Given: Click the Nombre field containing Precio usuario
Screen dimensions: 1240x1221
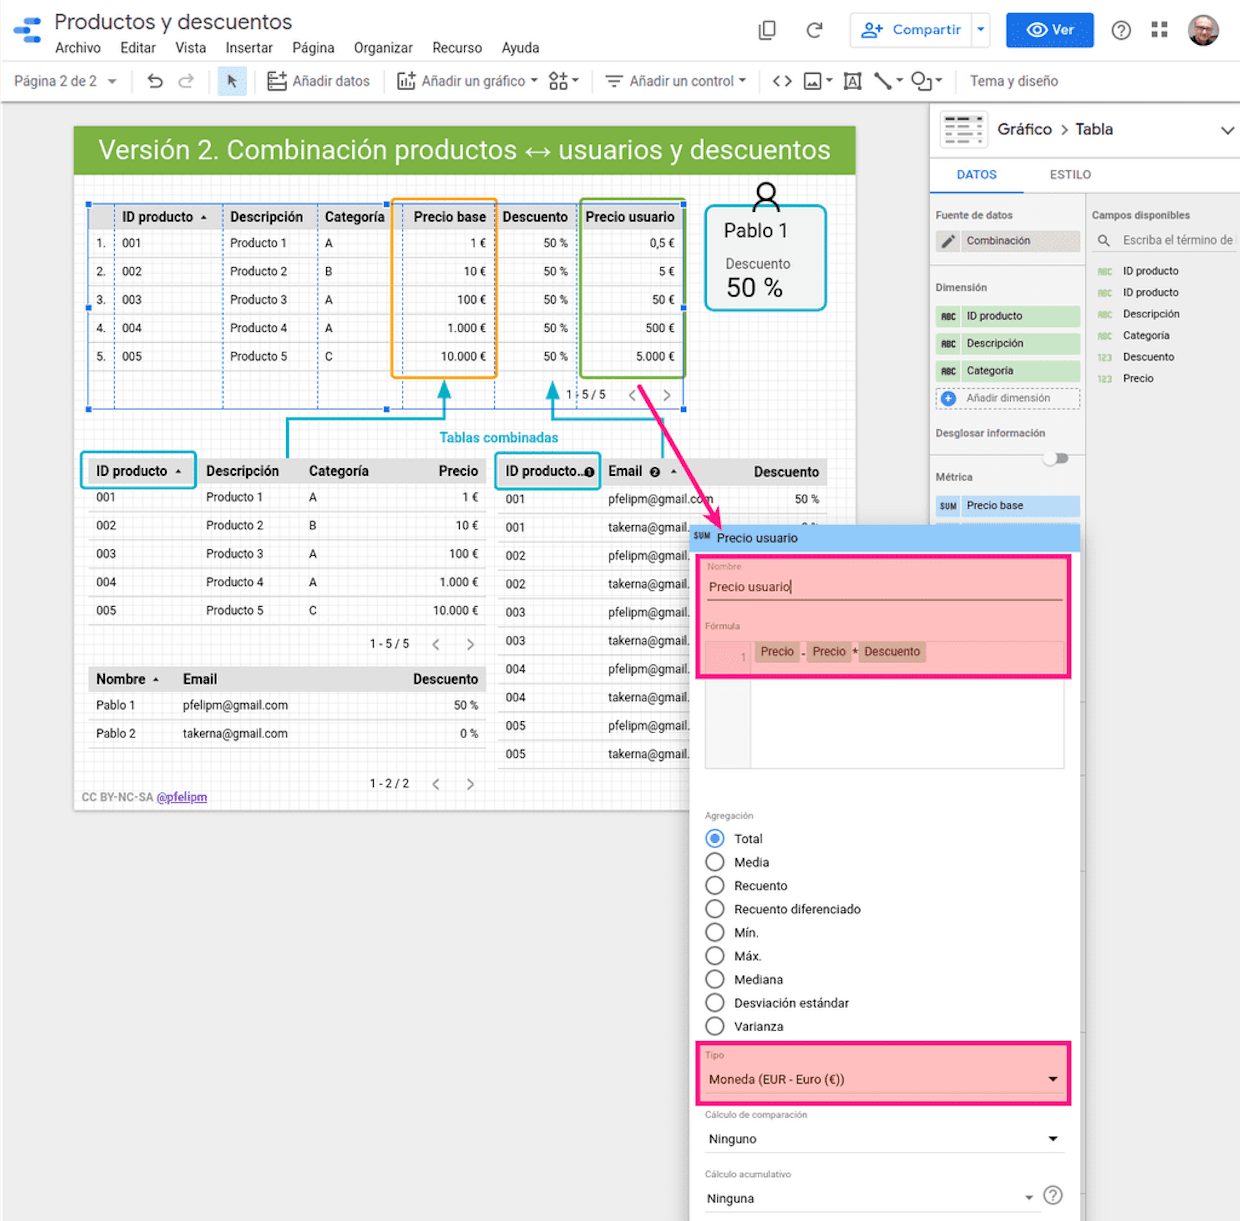Looking at the screenshot, I should [884, 587].
